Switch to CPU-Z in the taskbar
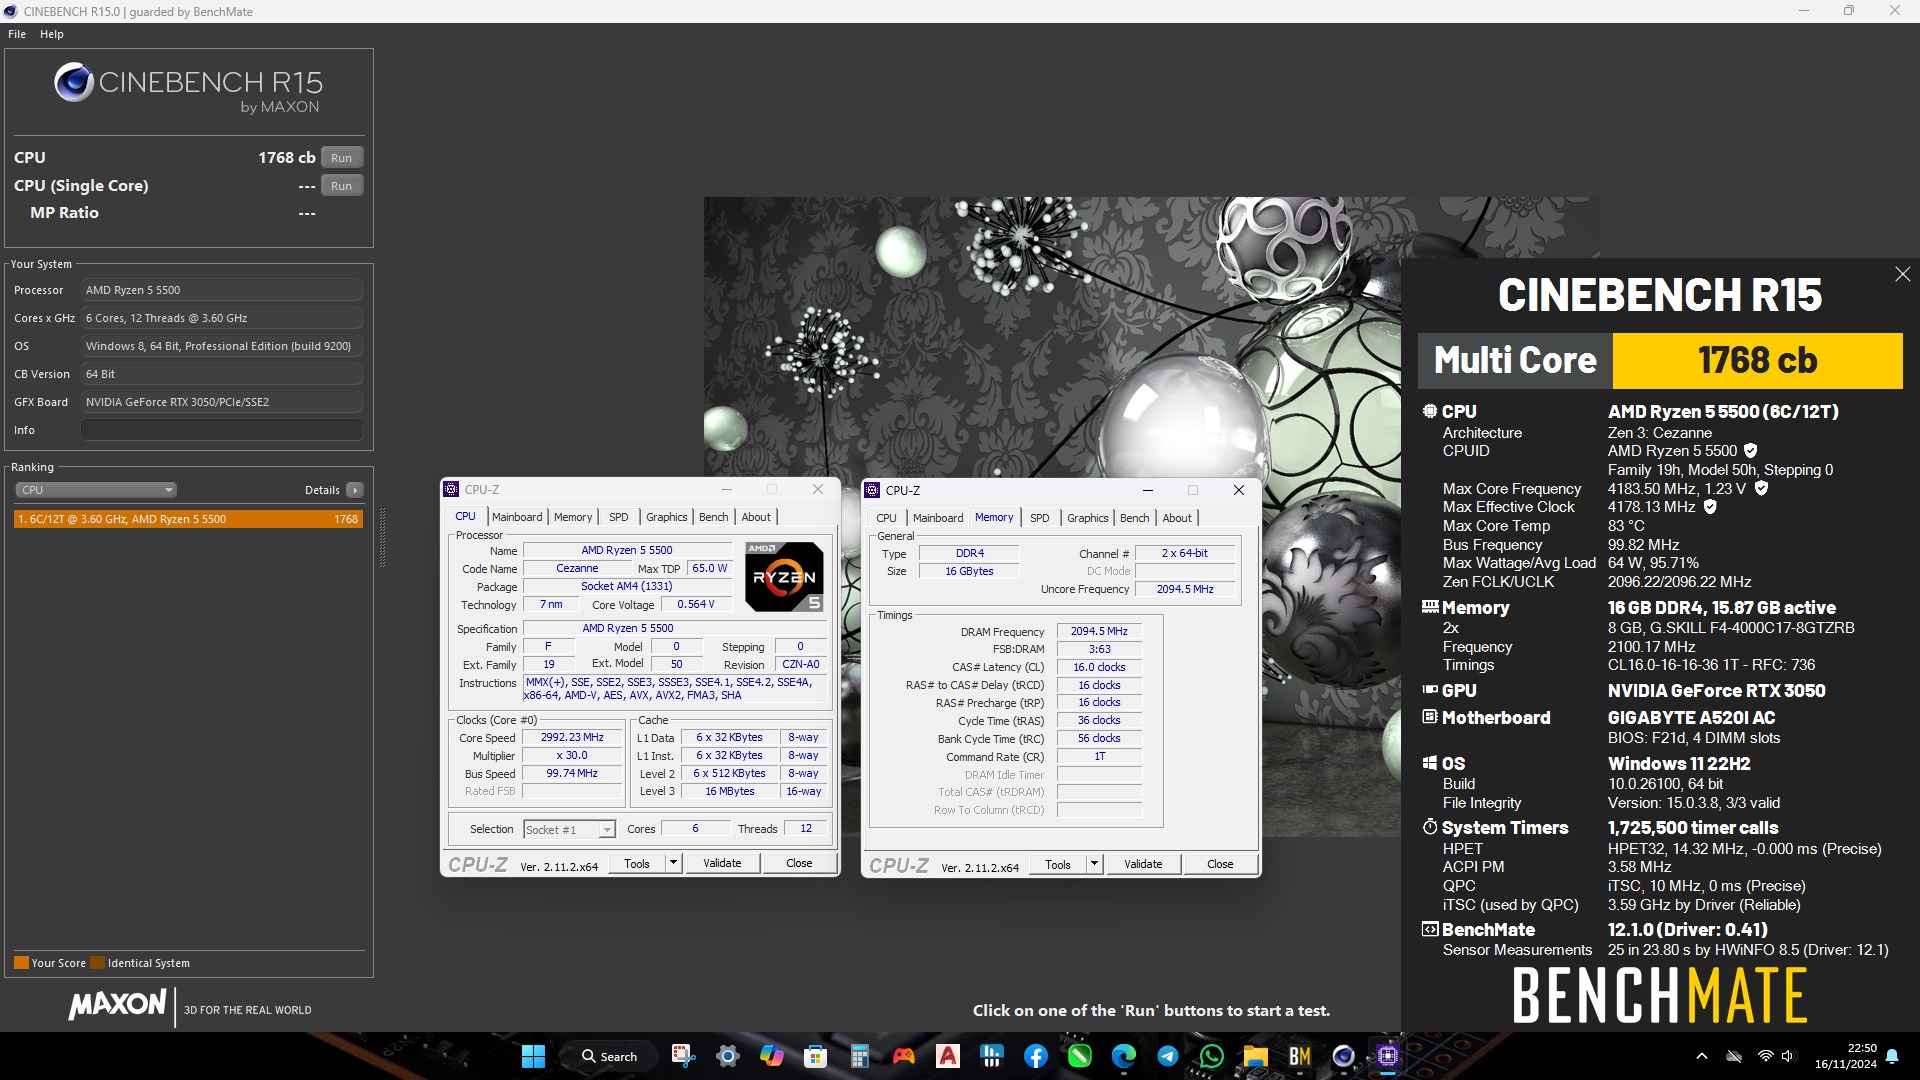Viewport: 1920px width, 1080px height. coord(1388,1056)
